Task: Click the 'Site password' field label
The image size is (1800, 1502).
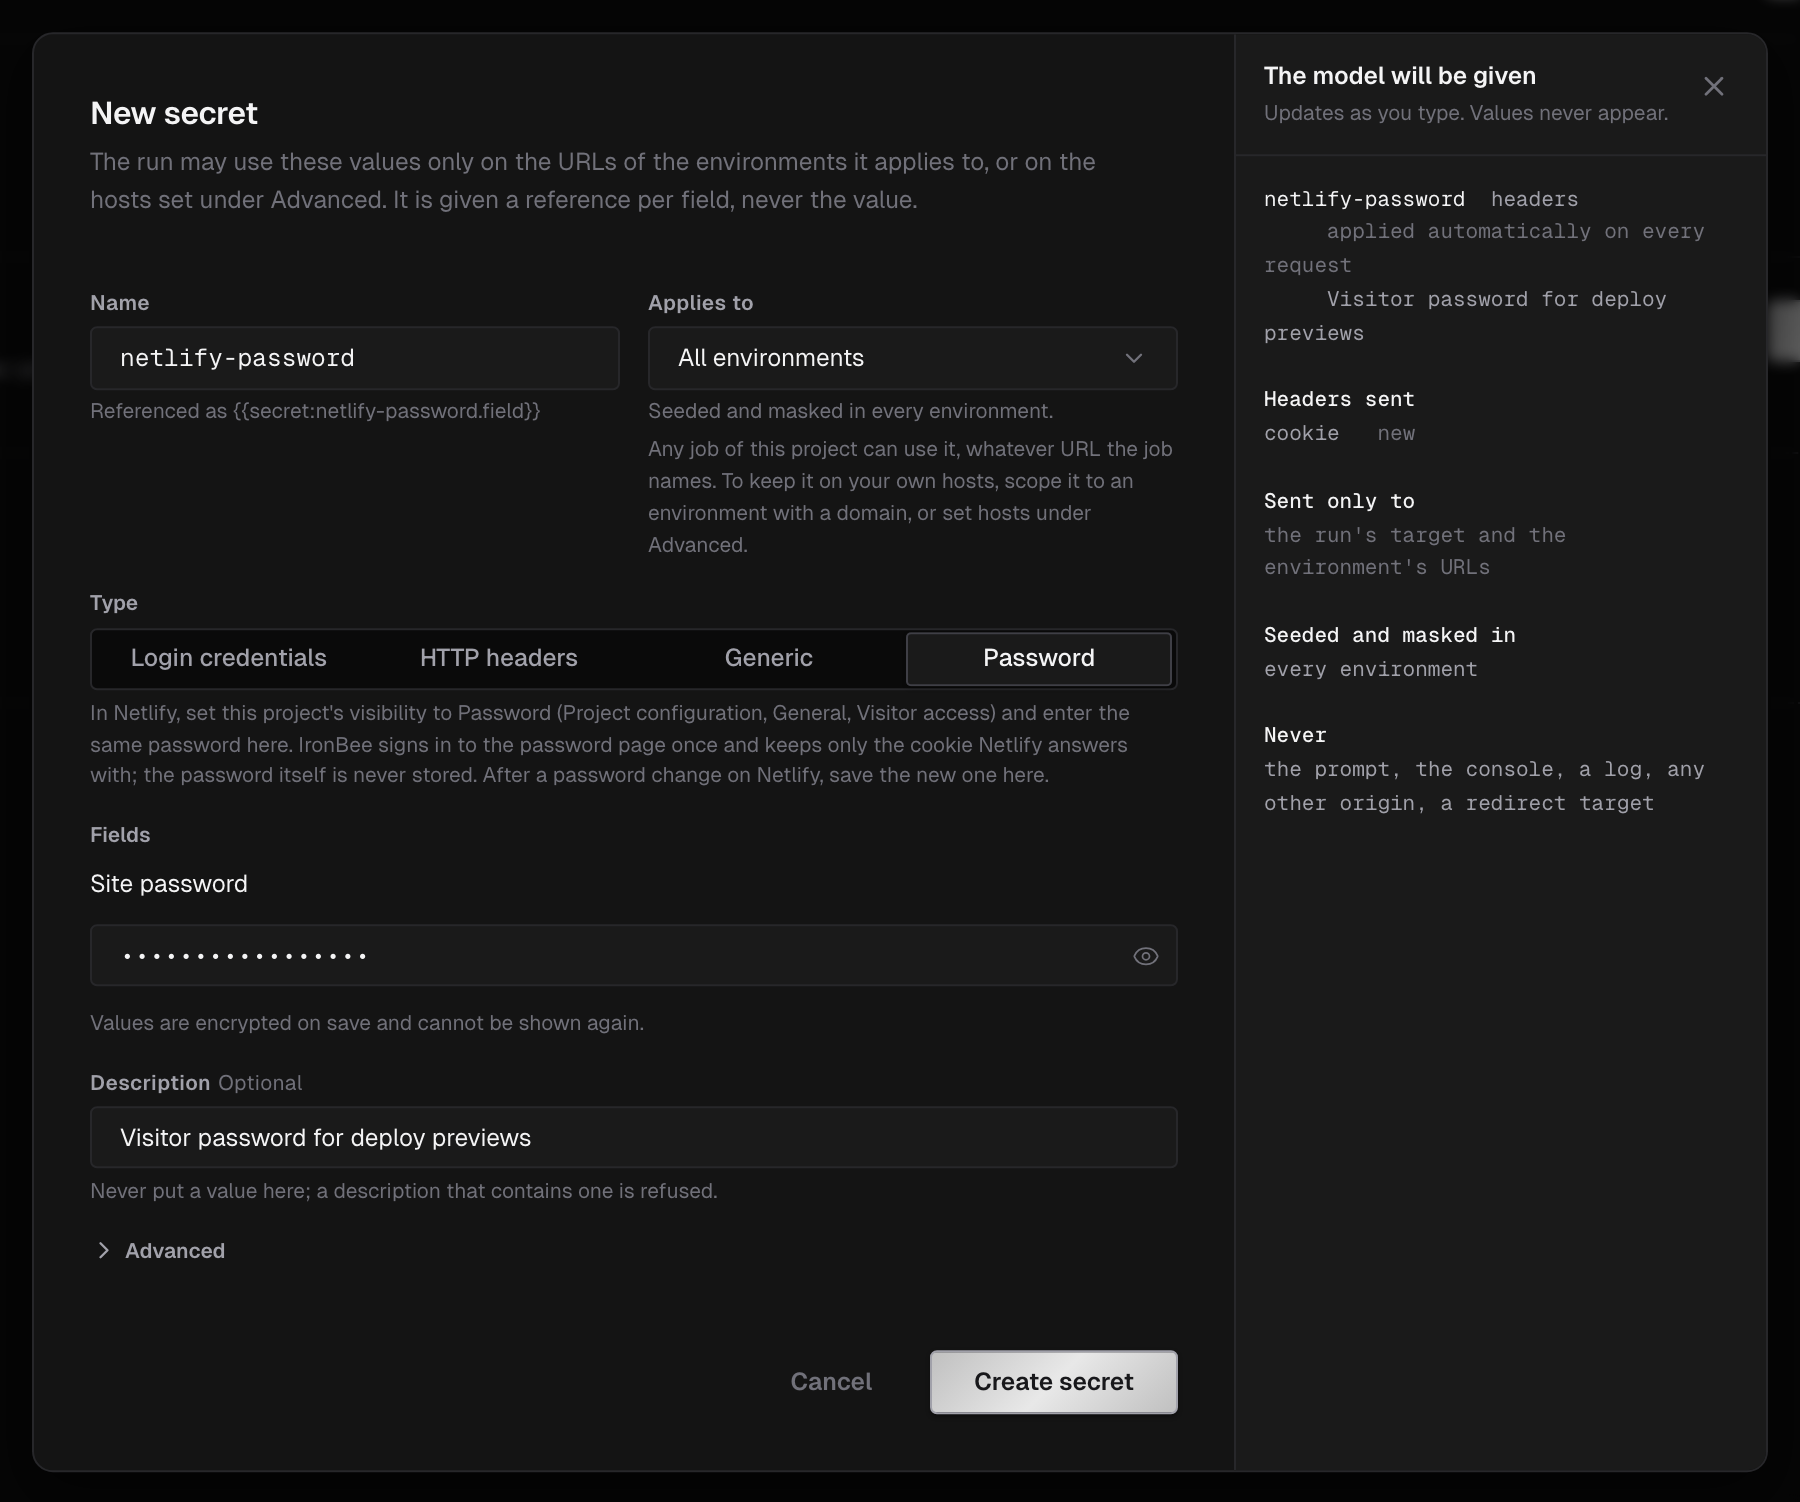Action: click(x=169, y=884)
